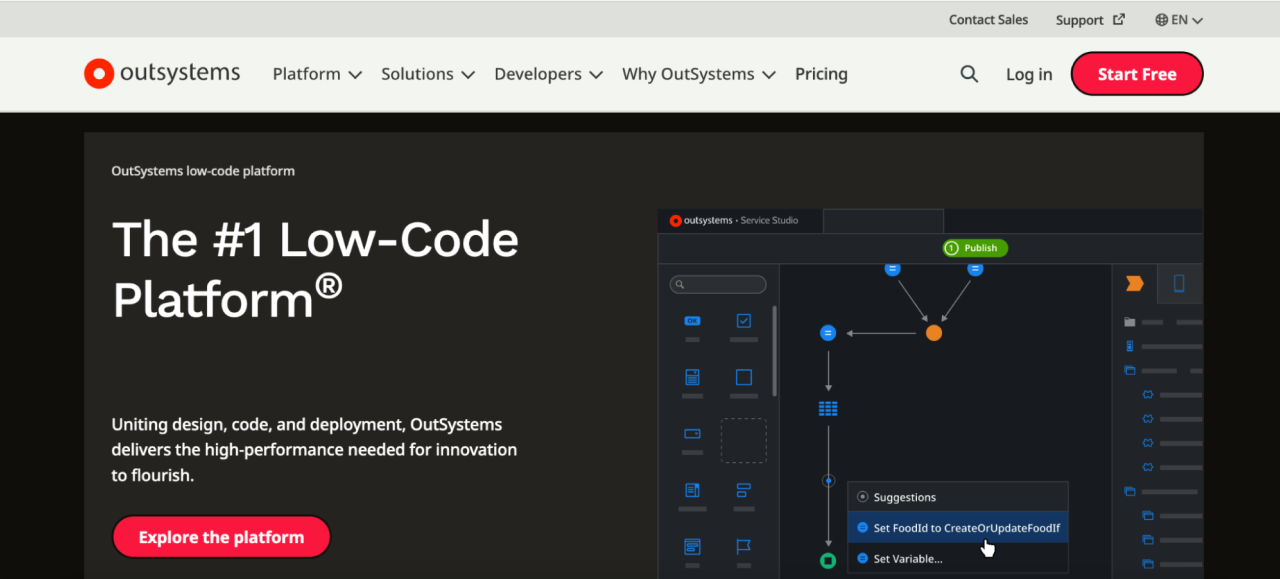Click the search field in Service Studio
The height and width of the screenshot is (579, 1280).
click(x=718, y=284)
